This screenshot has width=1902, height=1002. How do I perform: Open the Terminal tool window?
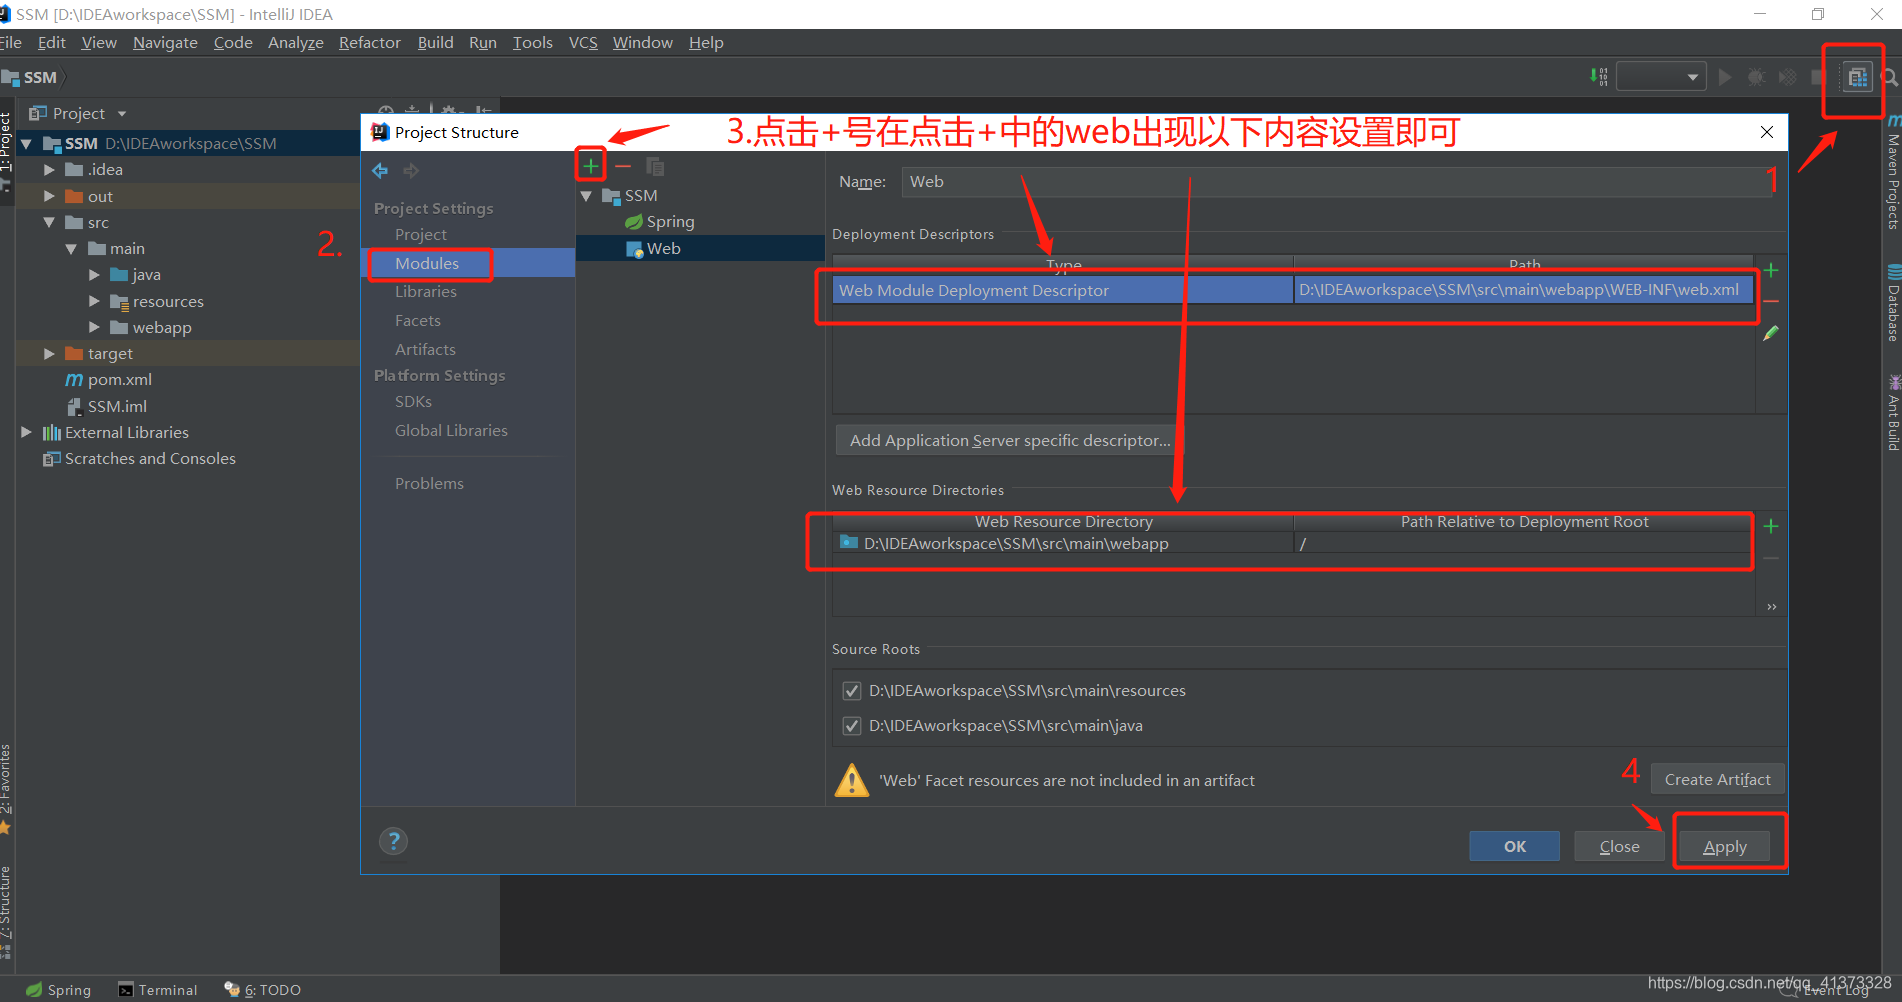158,990
